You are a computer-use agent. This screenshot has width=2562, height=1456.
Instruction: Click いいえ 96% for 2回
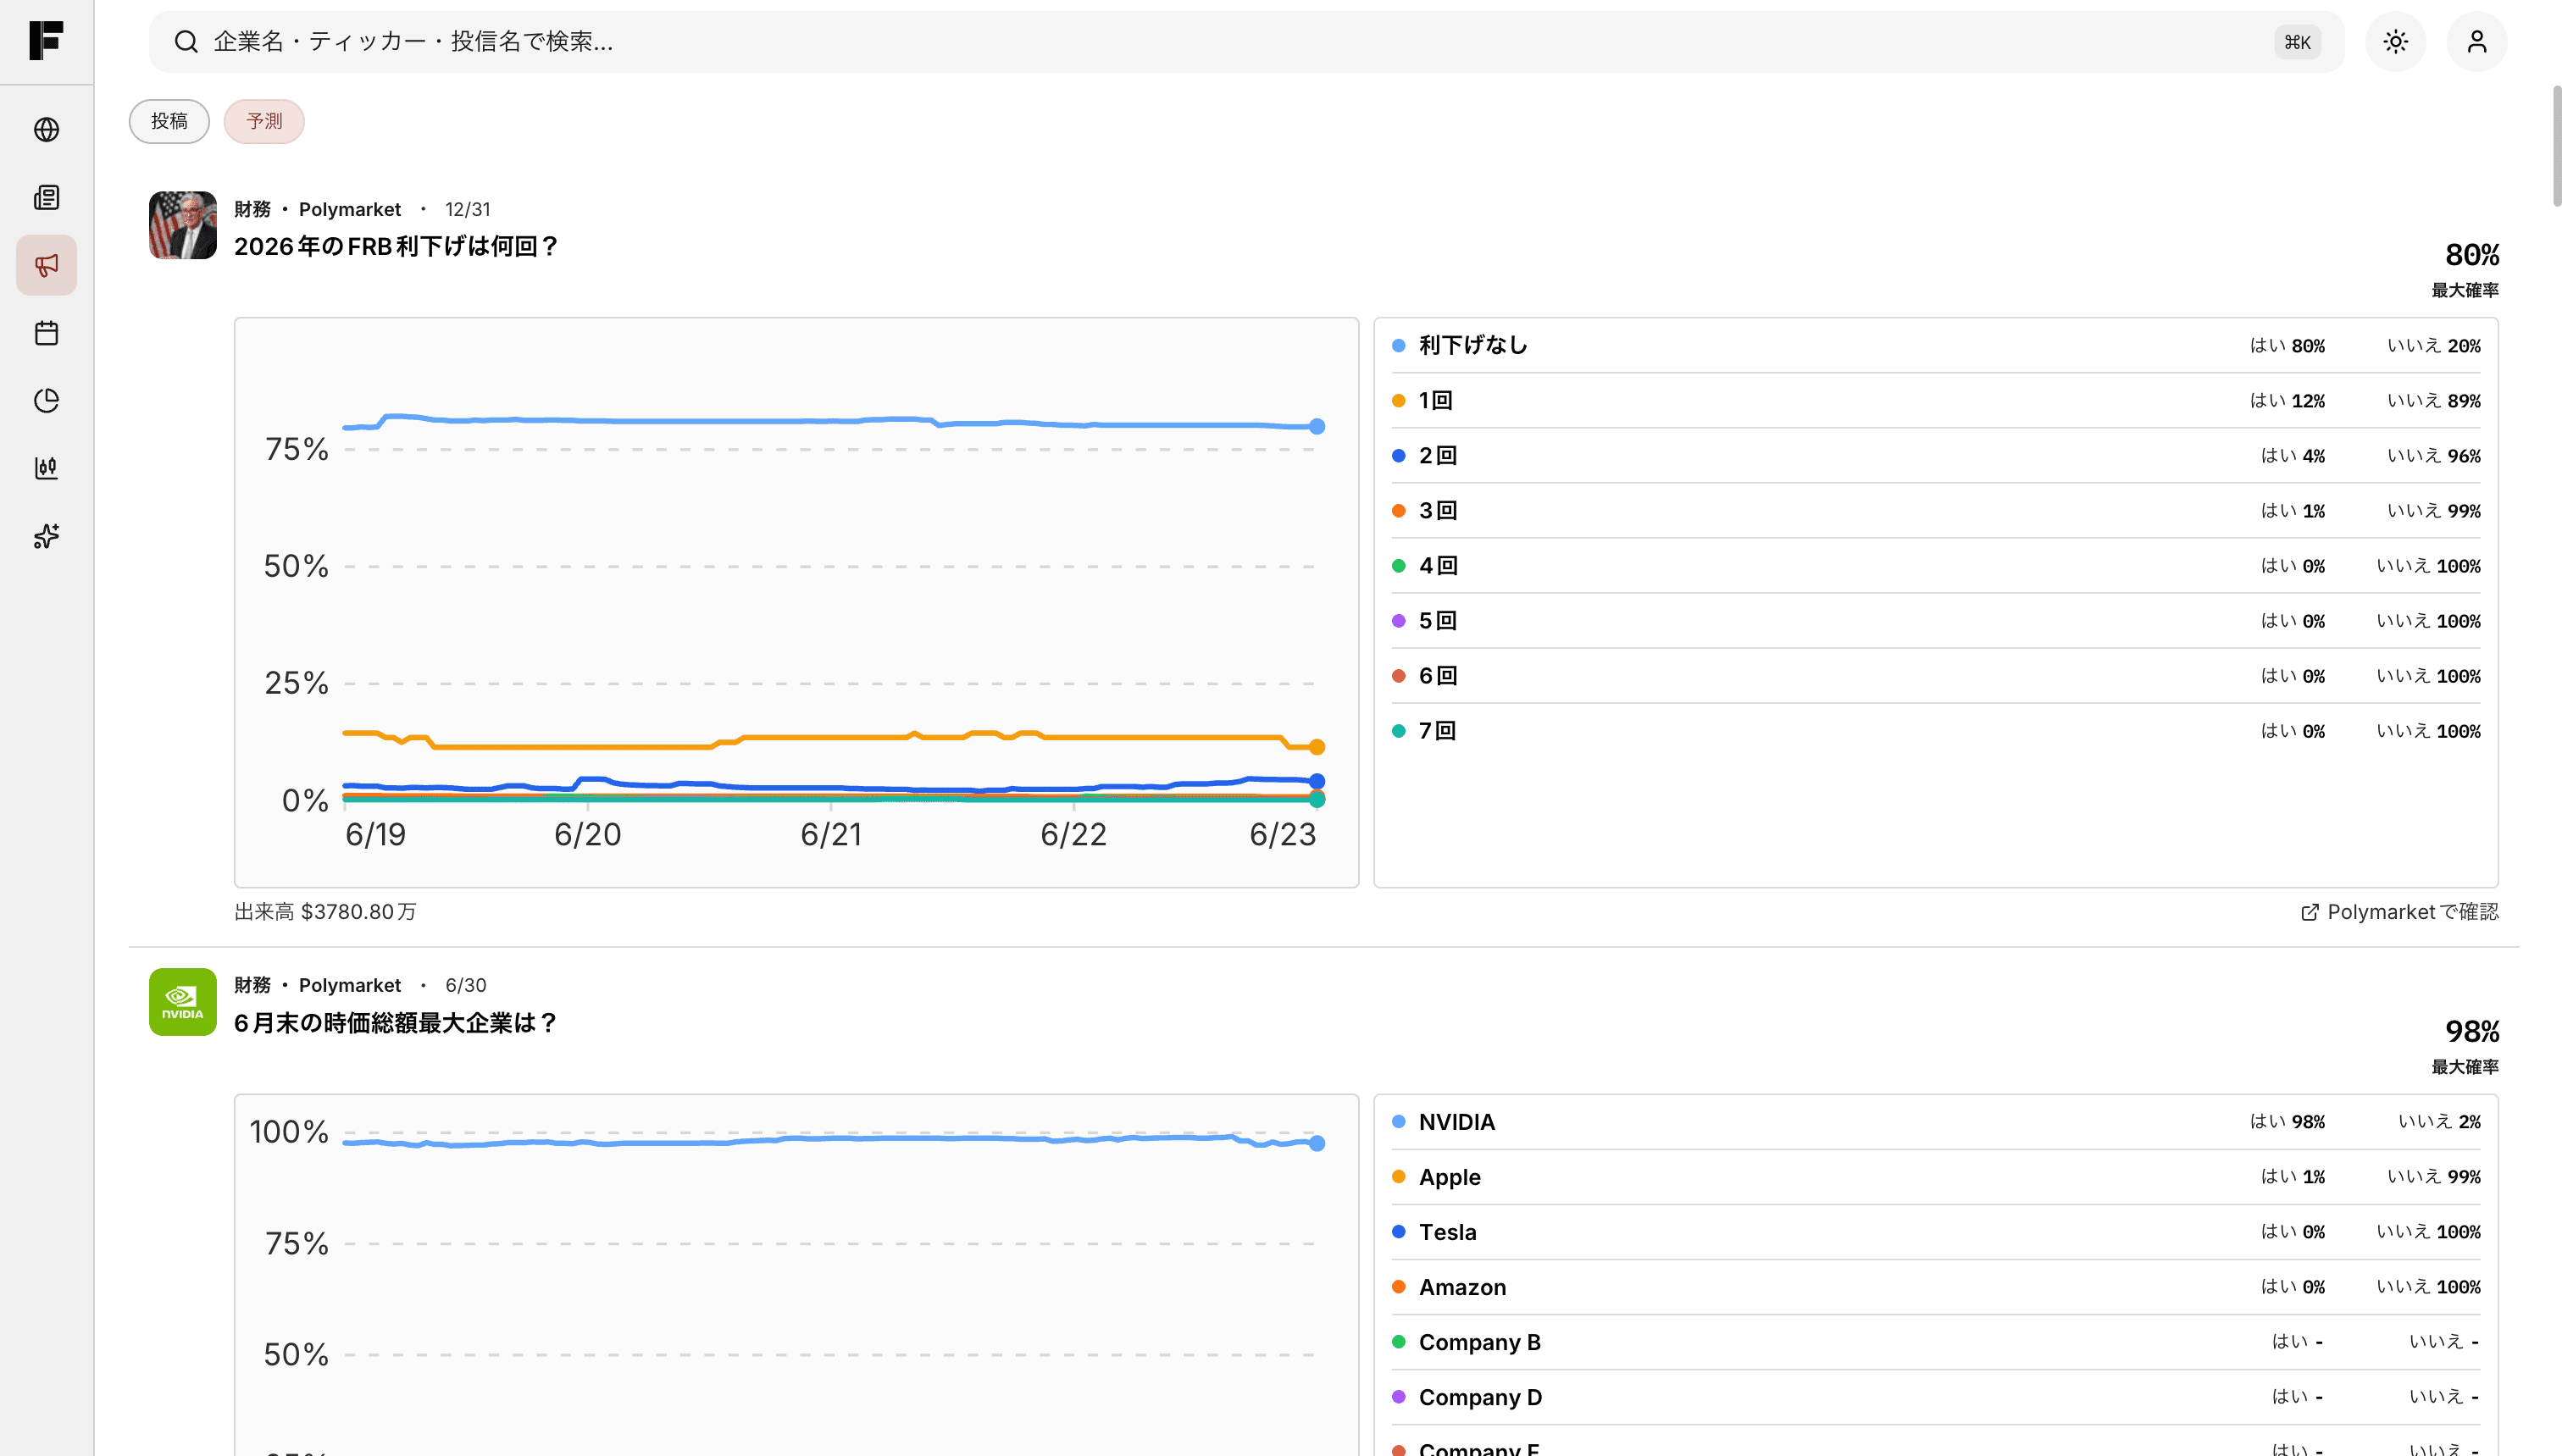point(2434,455)
